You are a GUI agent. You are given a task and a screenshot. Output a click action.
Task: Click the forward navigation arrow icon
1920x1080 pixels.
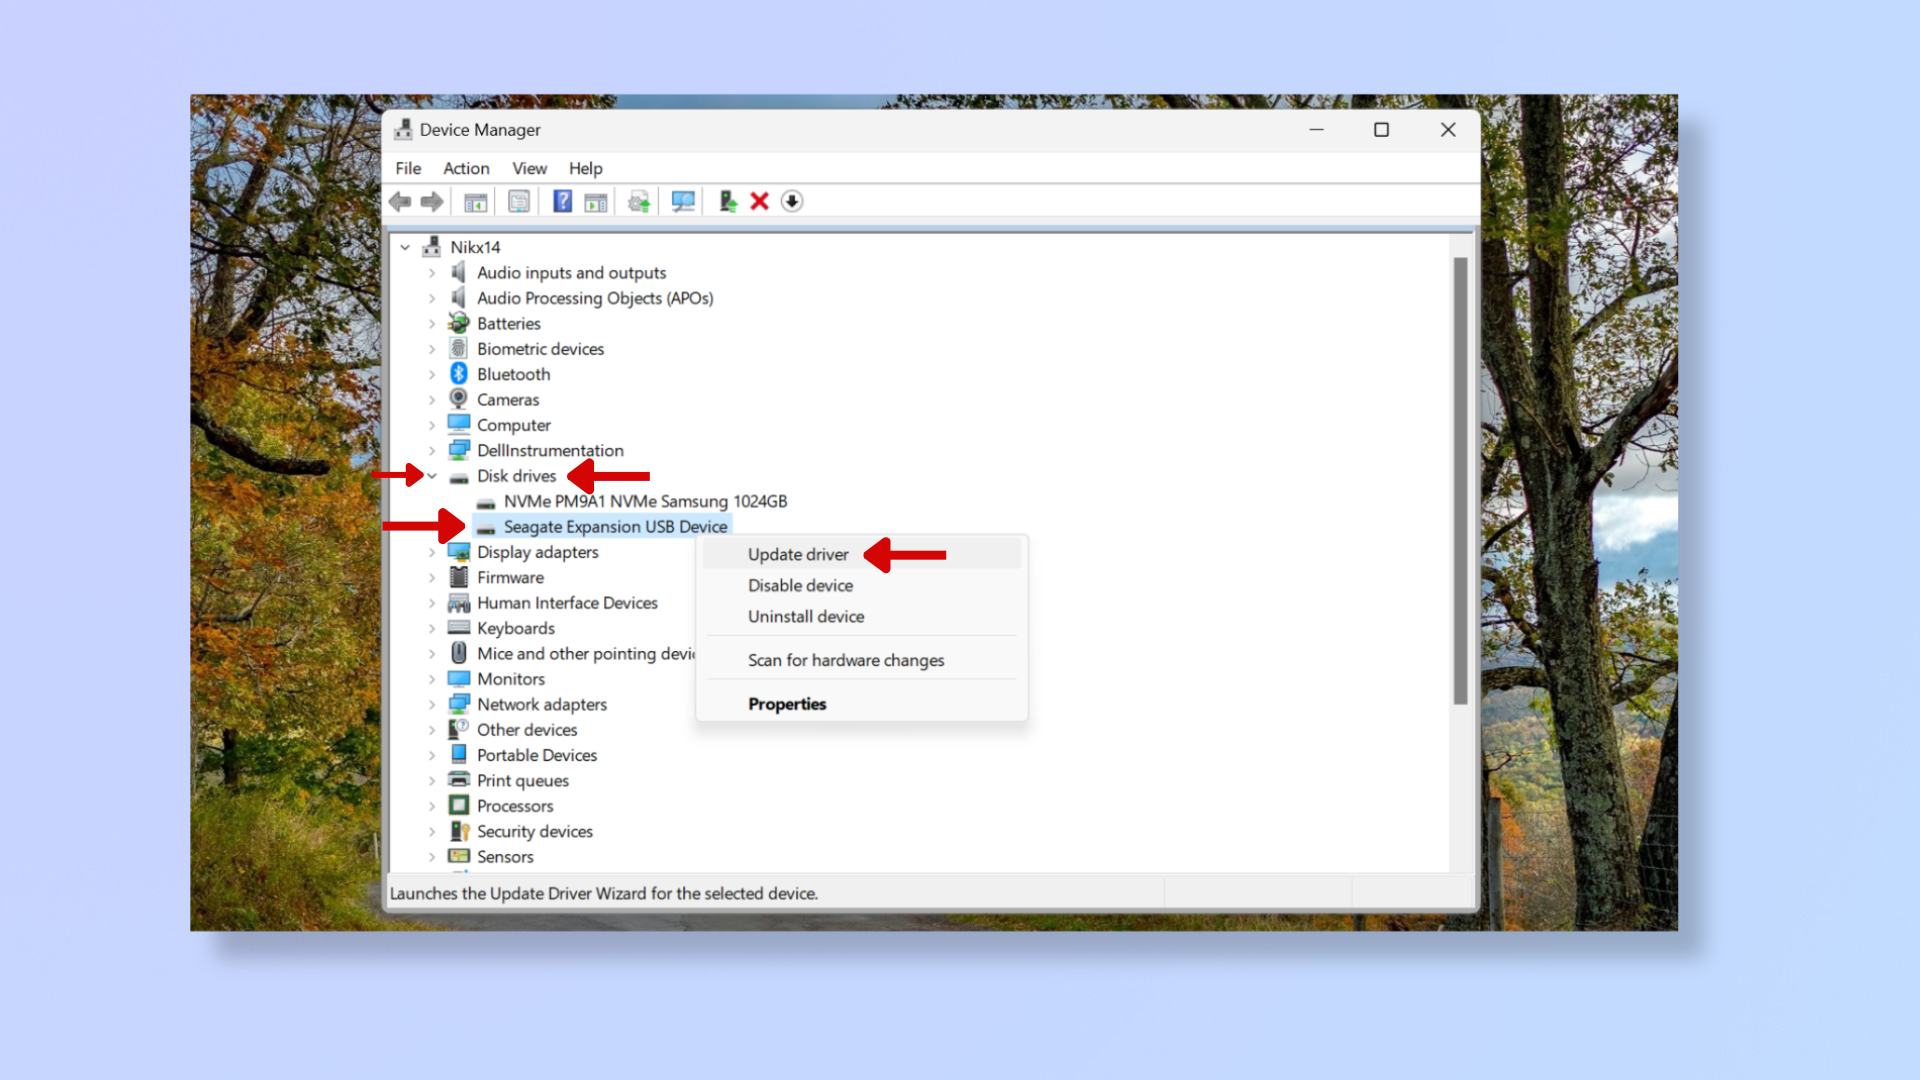pyautogui.click(x=433, y=200)
